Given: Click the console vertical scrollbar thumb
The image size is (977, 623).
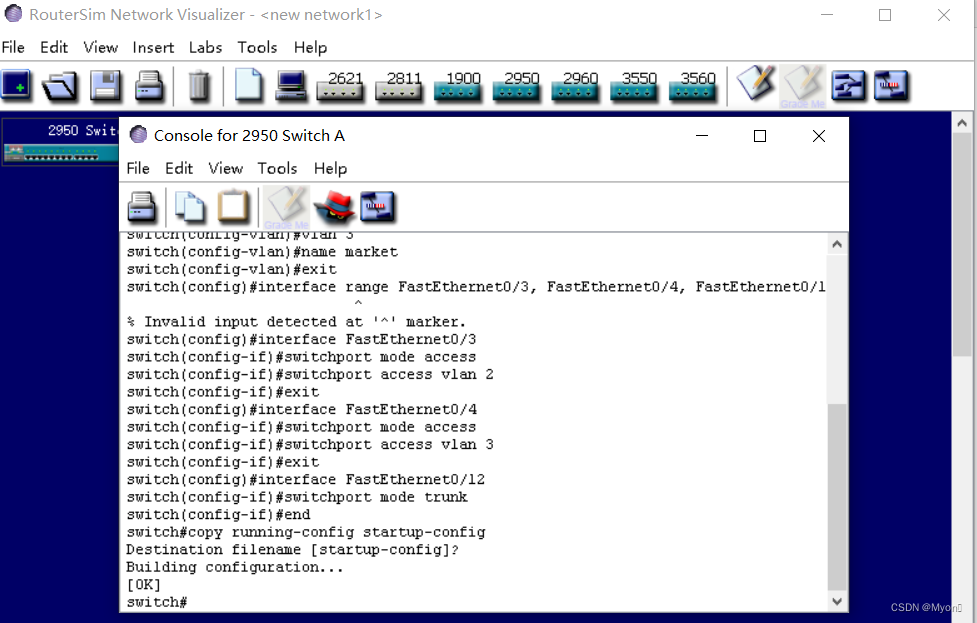Looking at the screenshot, I should [x=837, y=497].
